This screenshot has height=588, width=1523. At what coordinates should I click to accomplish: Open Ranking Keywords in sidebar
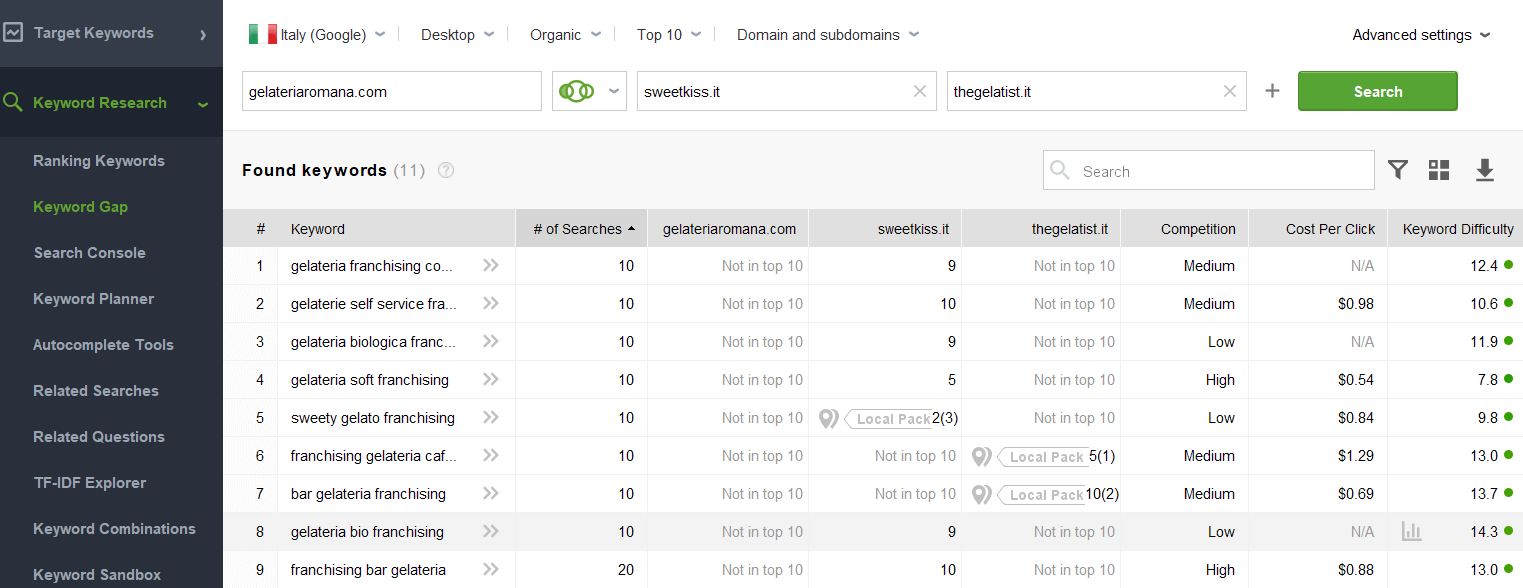point(99,161)
